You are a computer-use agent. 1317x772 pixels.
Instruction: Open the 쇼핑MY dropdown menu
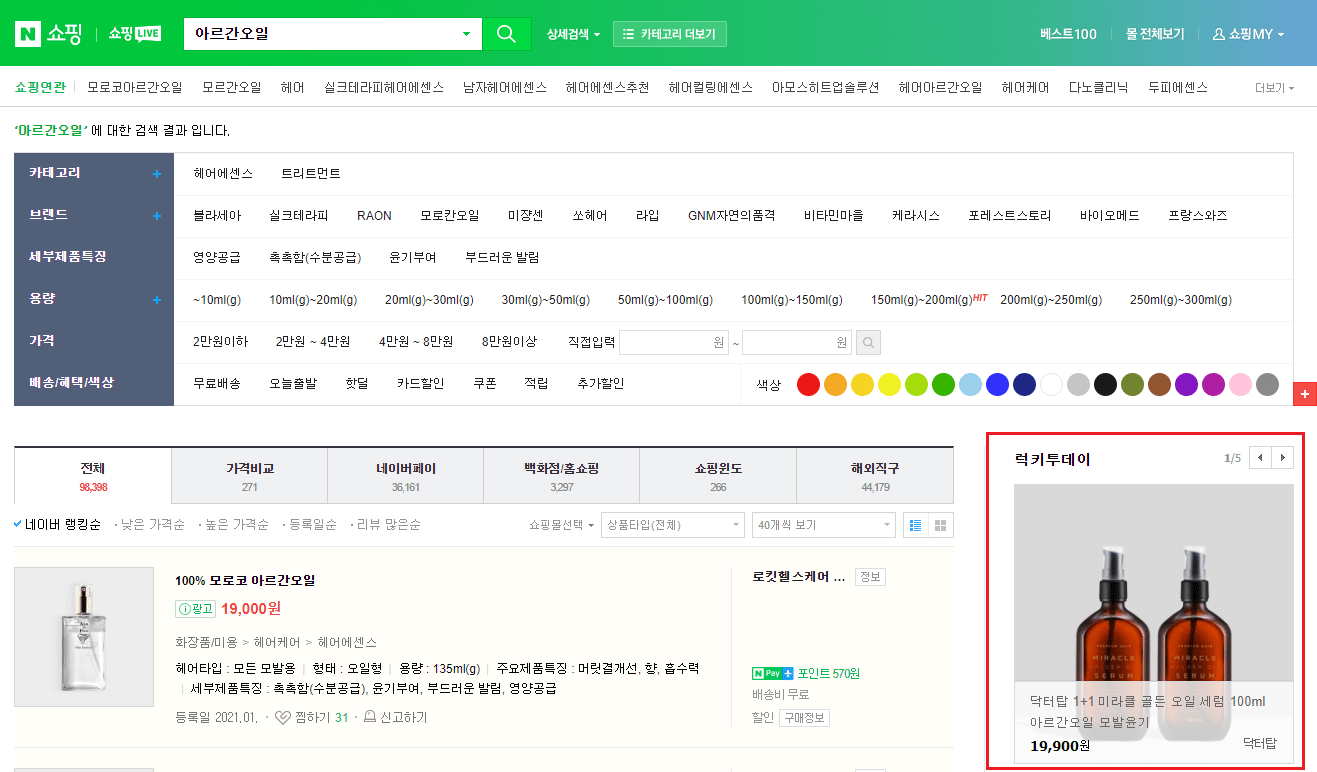pyautogui.click(x=1248, y=34)
